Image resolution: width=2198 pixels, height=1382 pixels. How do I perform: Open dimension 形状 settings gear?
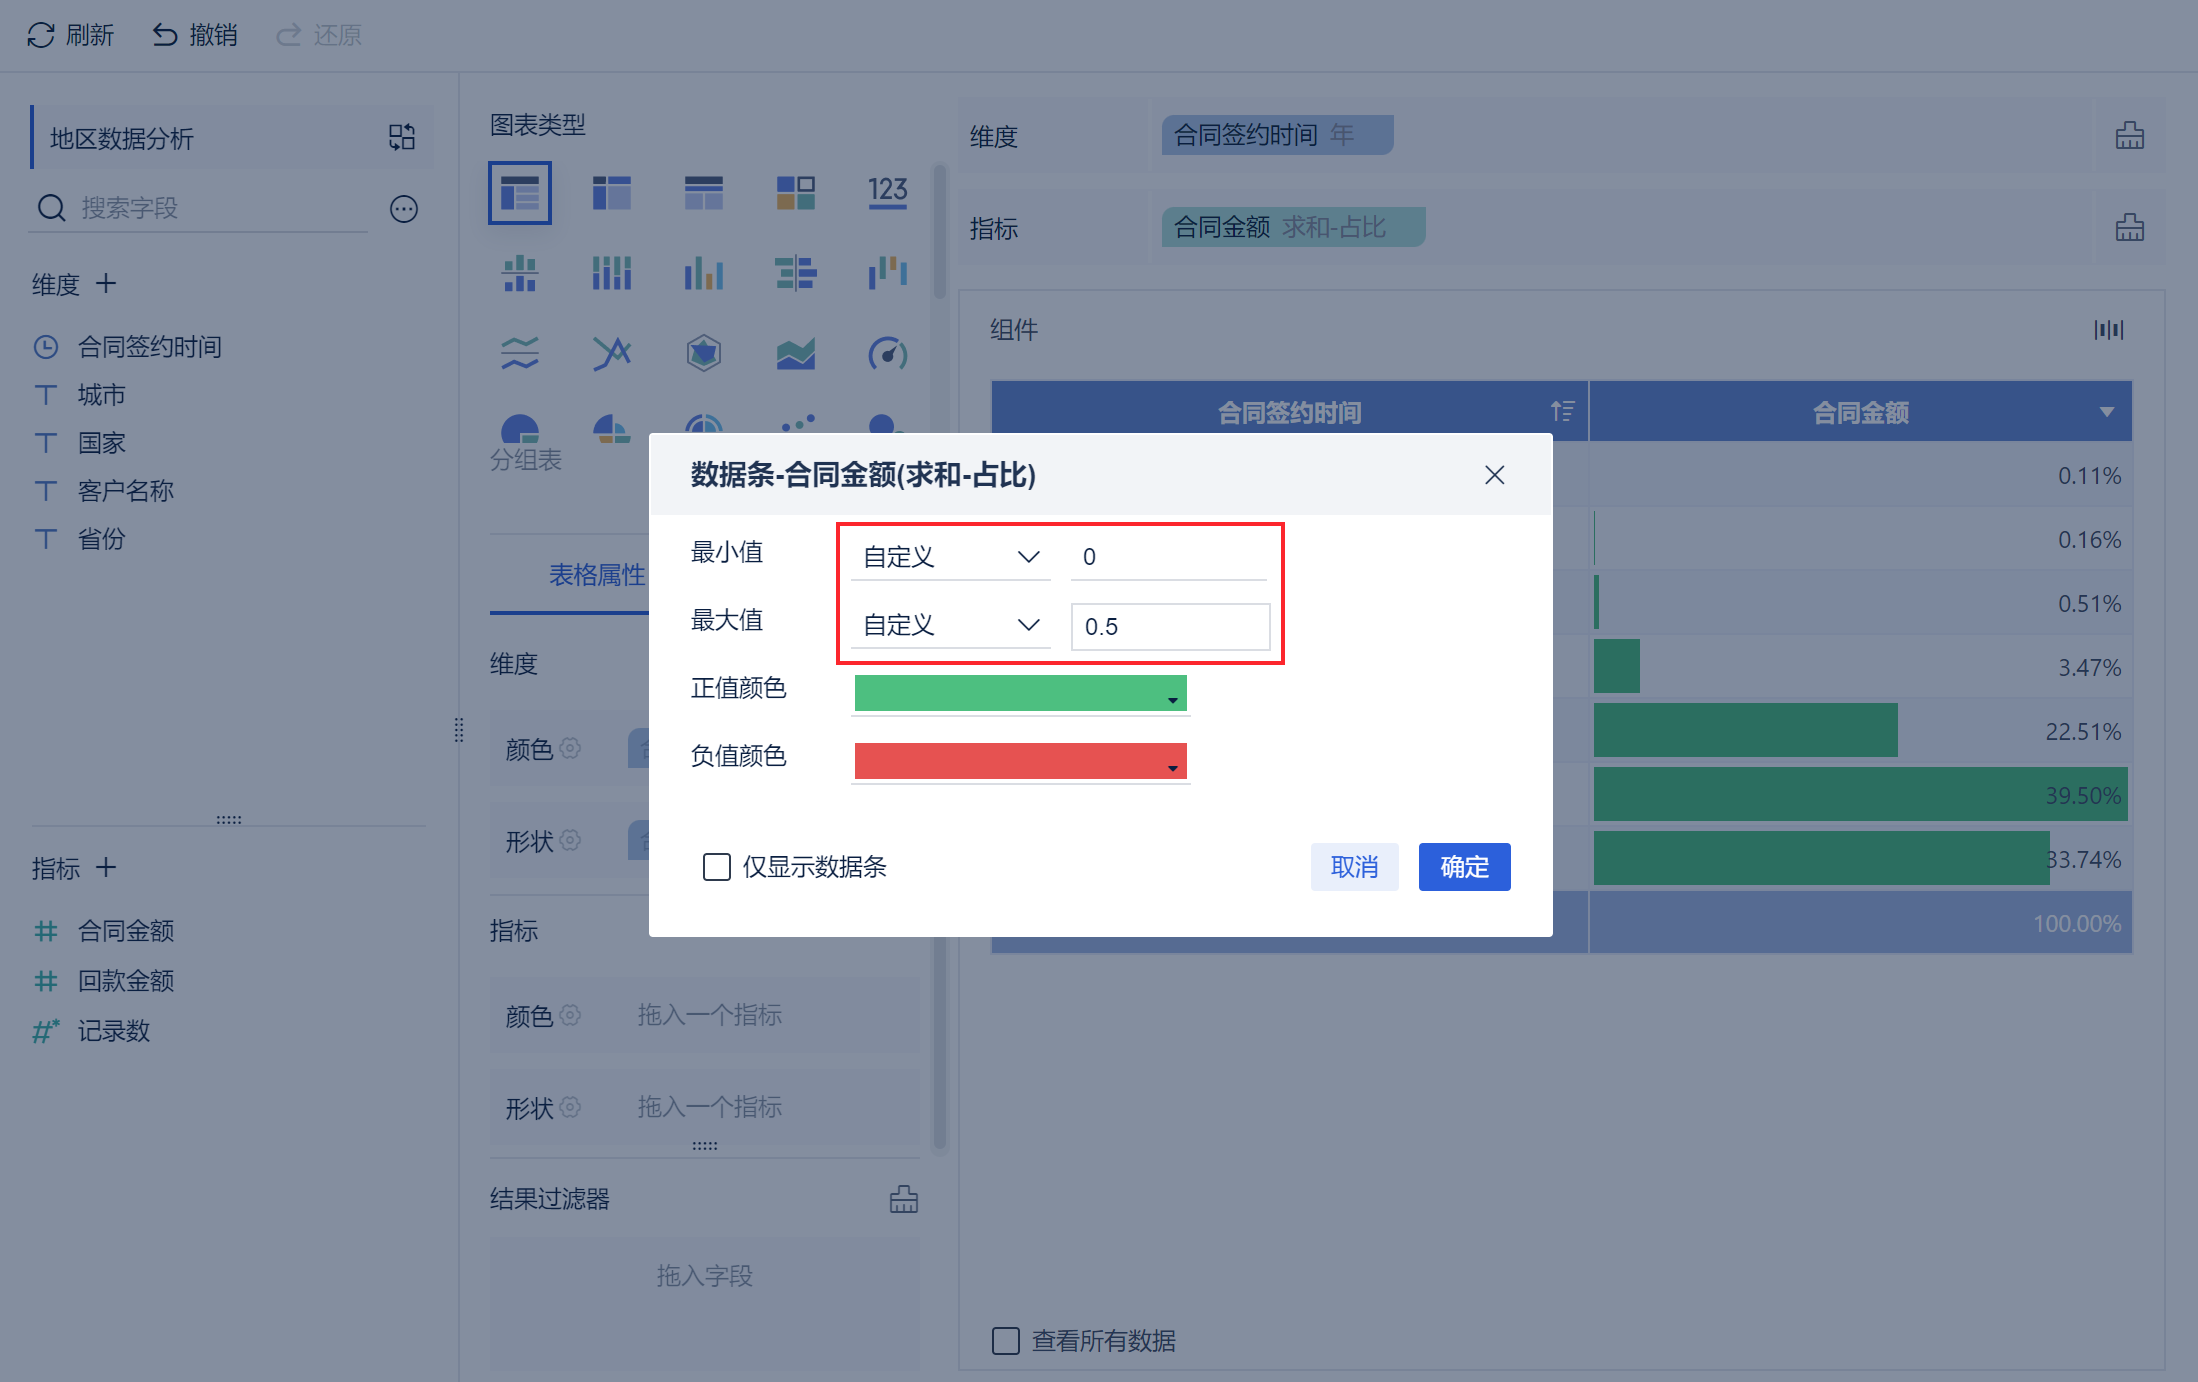[570, 840]
